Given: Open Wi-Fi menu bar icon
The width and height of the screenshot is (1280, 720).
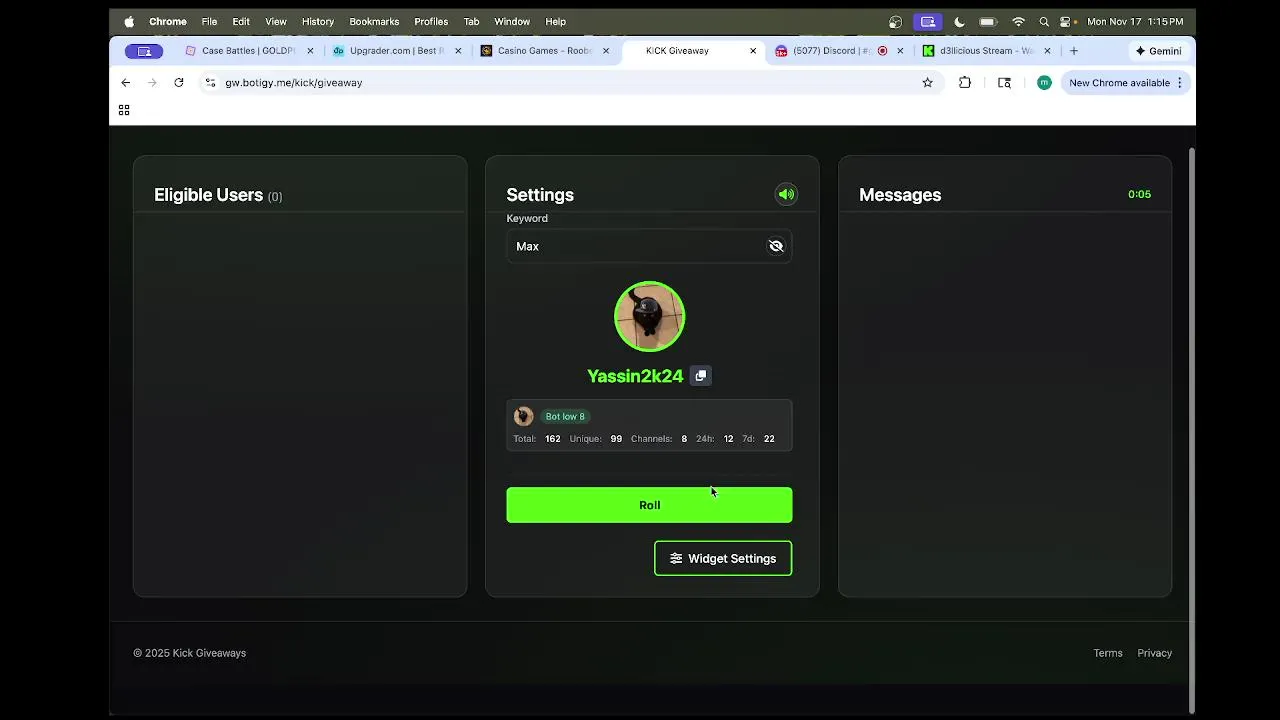Looking at the screenshot, I should pos(1018,21).
